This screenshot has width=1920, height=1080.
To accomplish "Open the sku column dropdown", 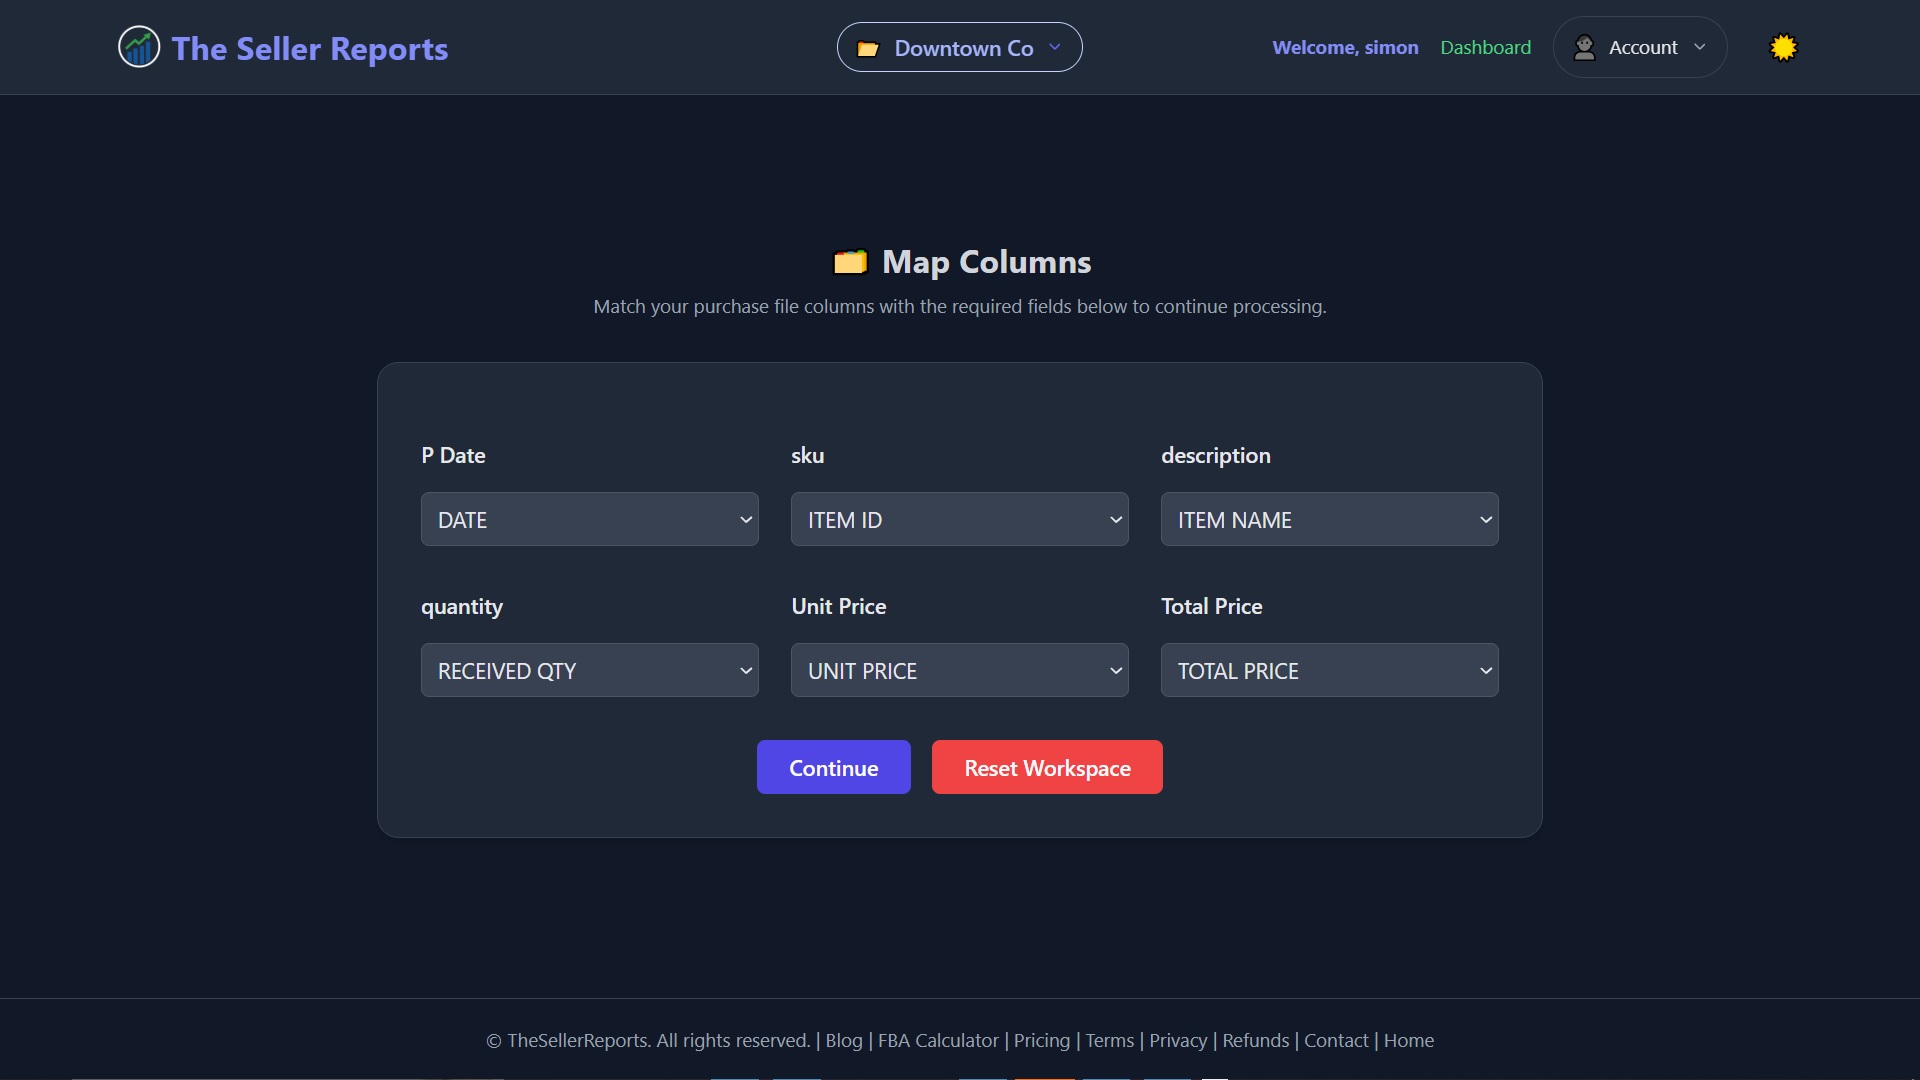I will [x=960, y=519].
